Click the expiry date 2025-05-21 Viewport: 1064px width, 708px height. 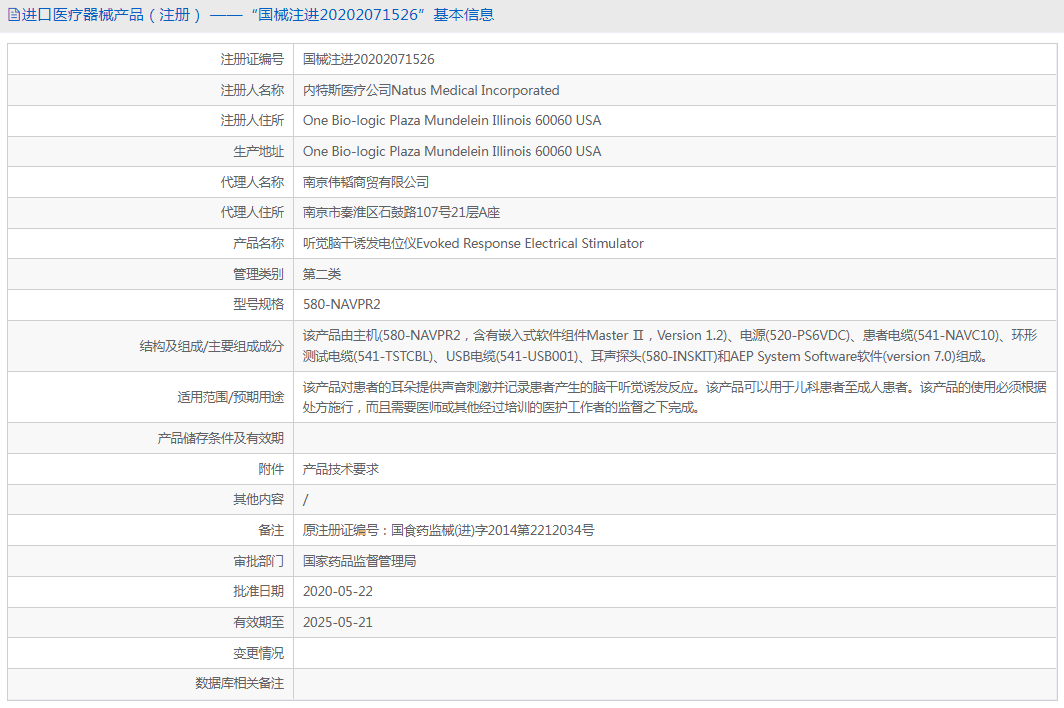(x=340, y=622)
